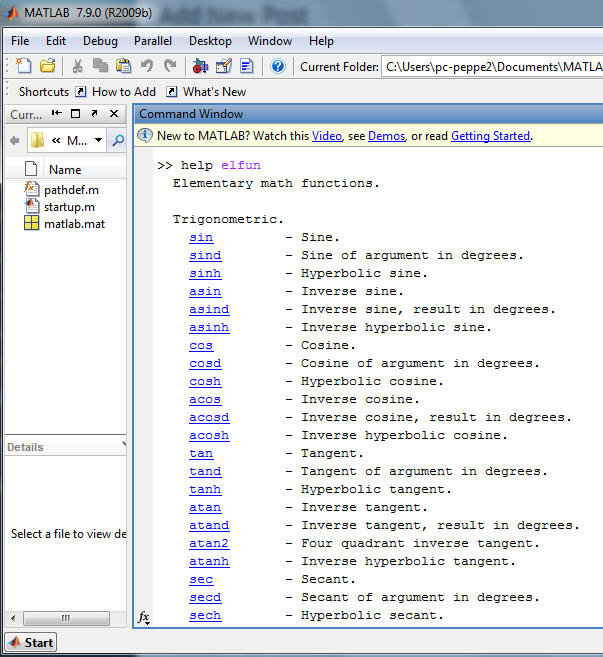Click the horizontal scrollbar thumb in Current Folder
The width and height of the screenshot is (603, 657).
[66, 618]
